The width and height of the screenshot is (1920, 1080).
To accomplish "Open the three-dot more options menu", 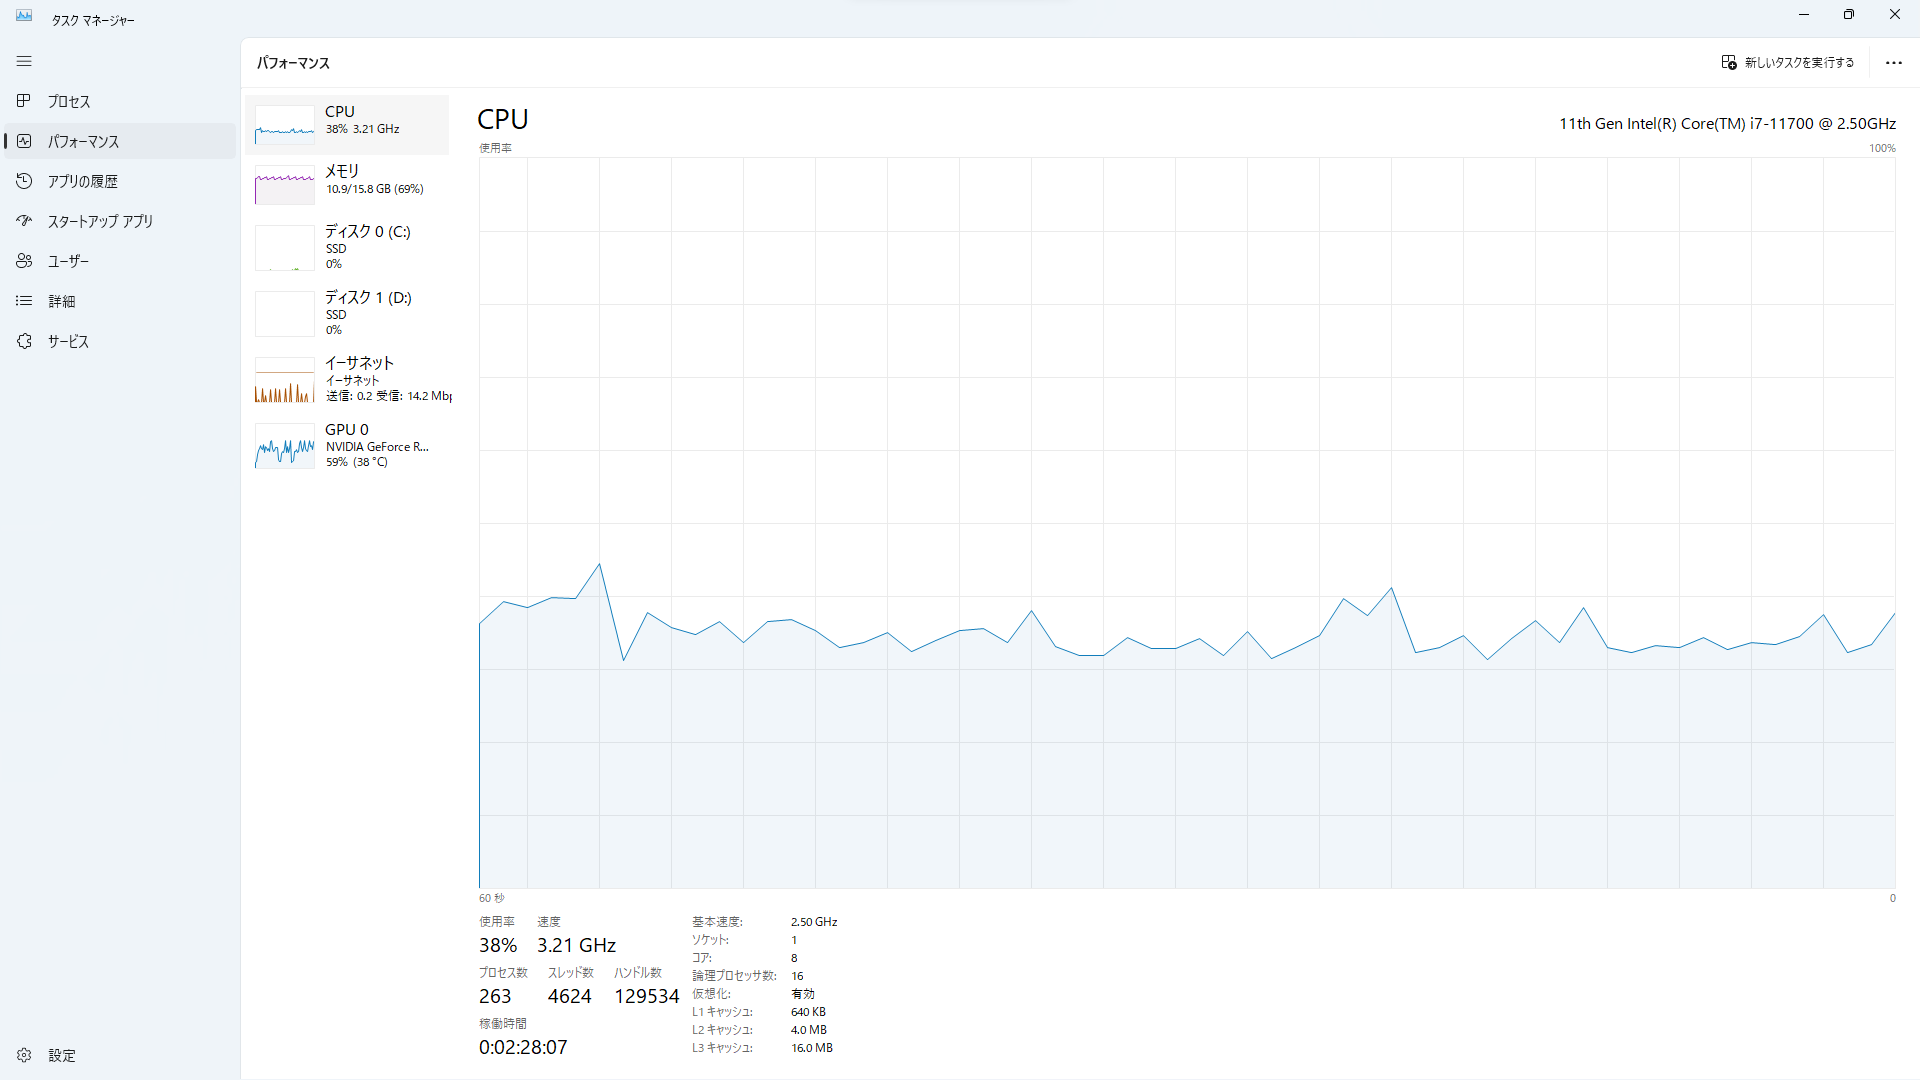I will [x=1893, y=62].
